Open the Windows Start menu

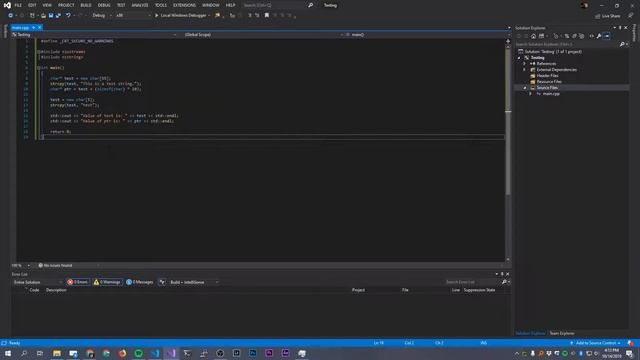pos(8,353)
